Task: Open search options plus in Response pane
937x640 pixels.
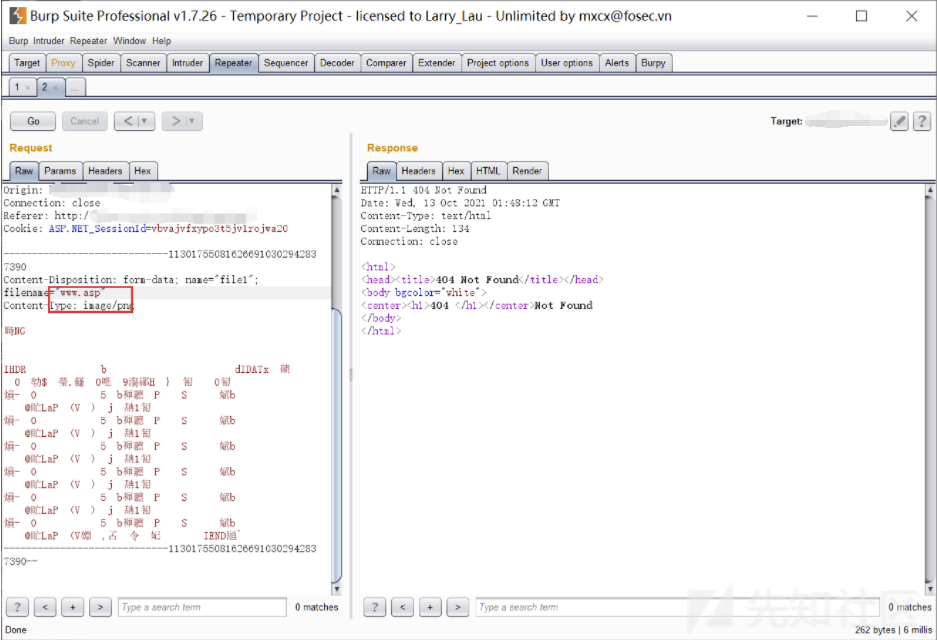Action: click(430, 607)
